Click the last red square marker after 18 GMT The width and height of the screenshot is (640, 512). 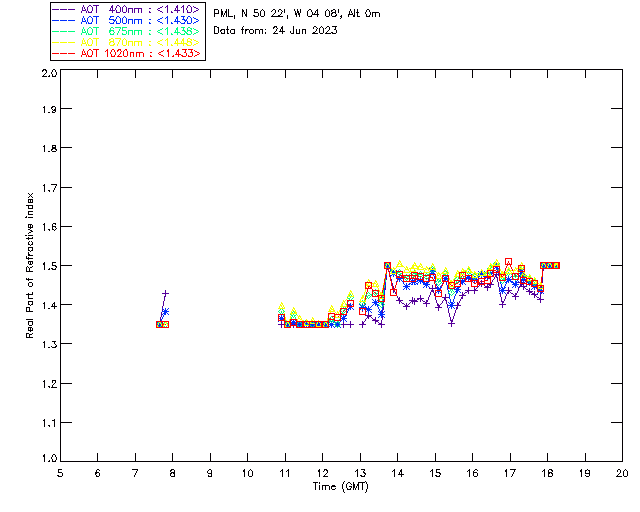click(x=556, y=265)
